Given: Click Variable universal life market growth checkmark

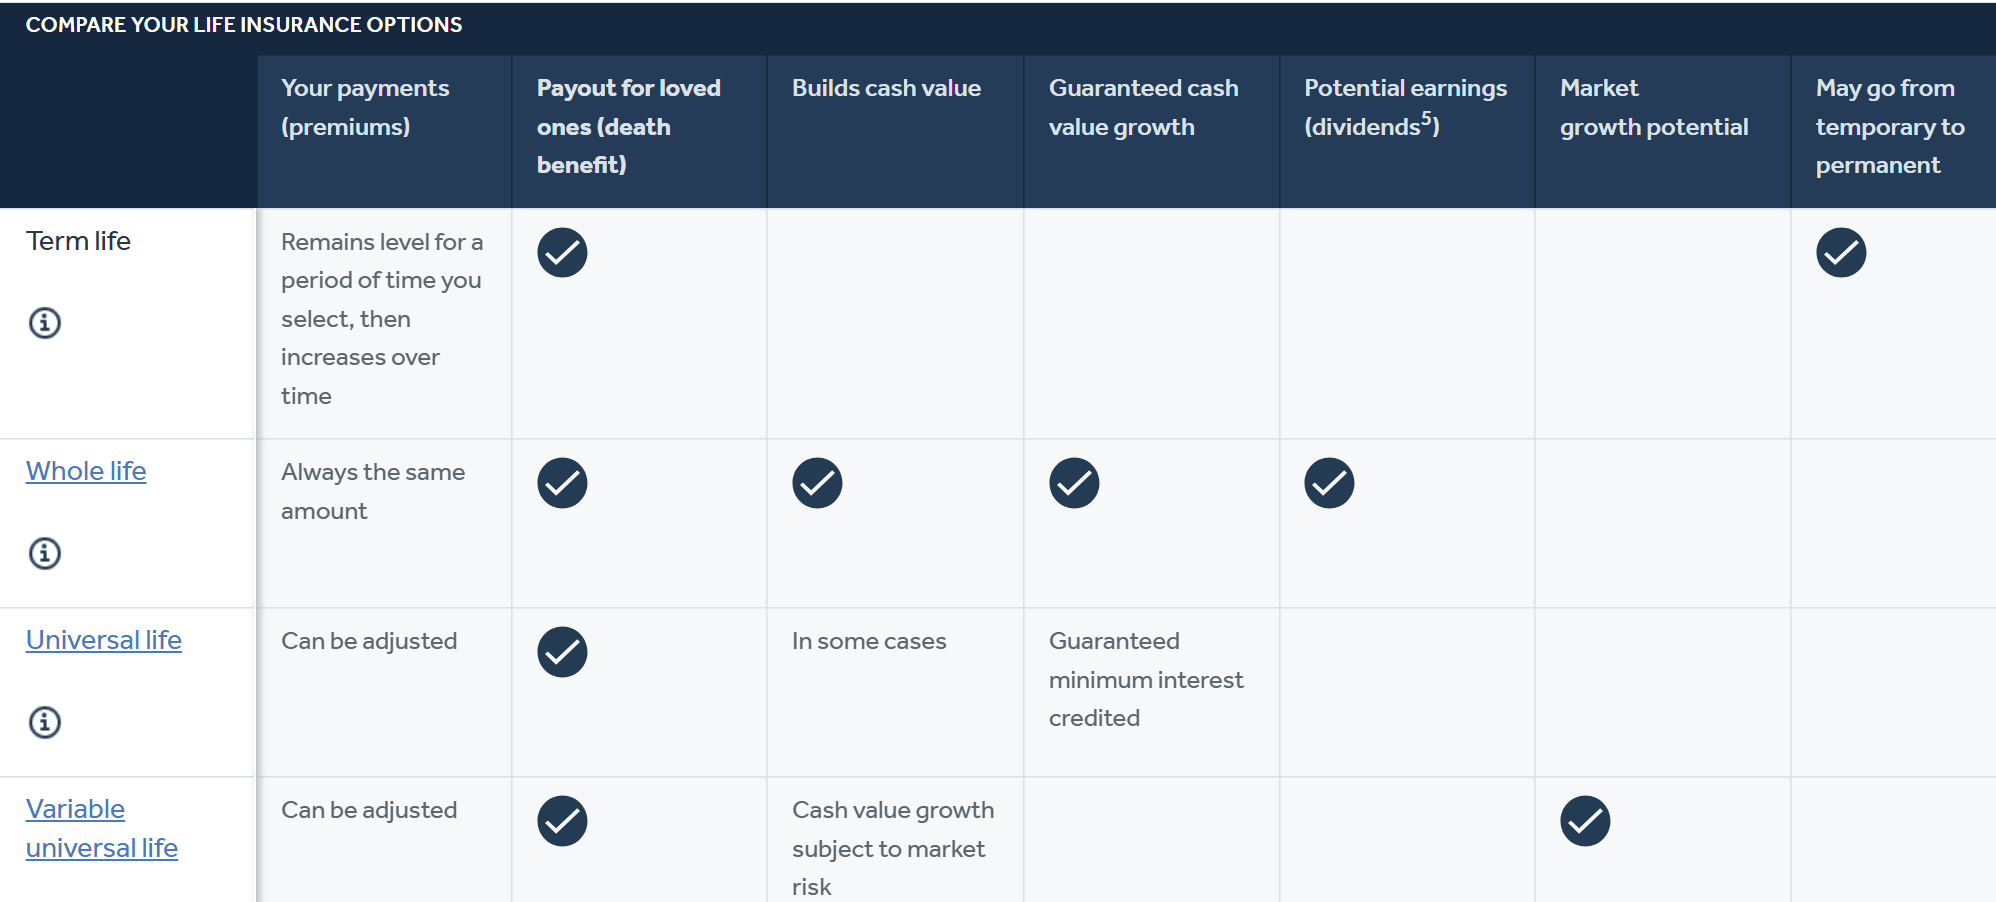Looking at the screenshot, I should click(x=1585, y=821).
